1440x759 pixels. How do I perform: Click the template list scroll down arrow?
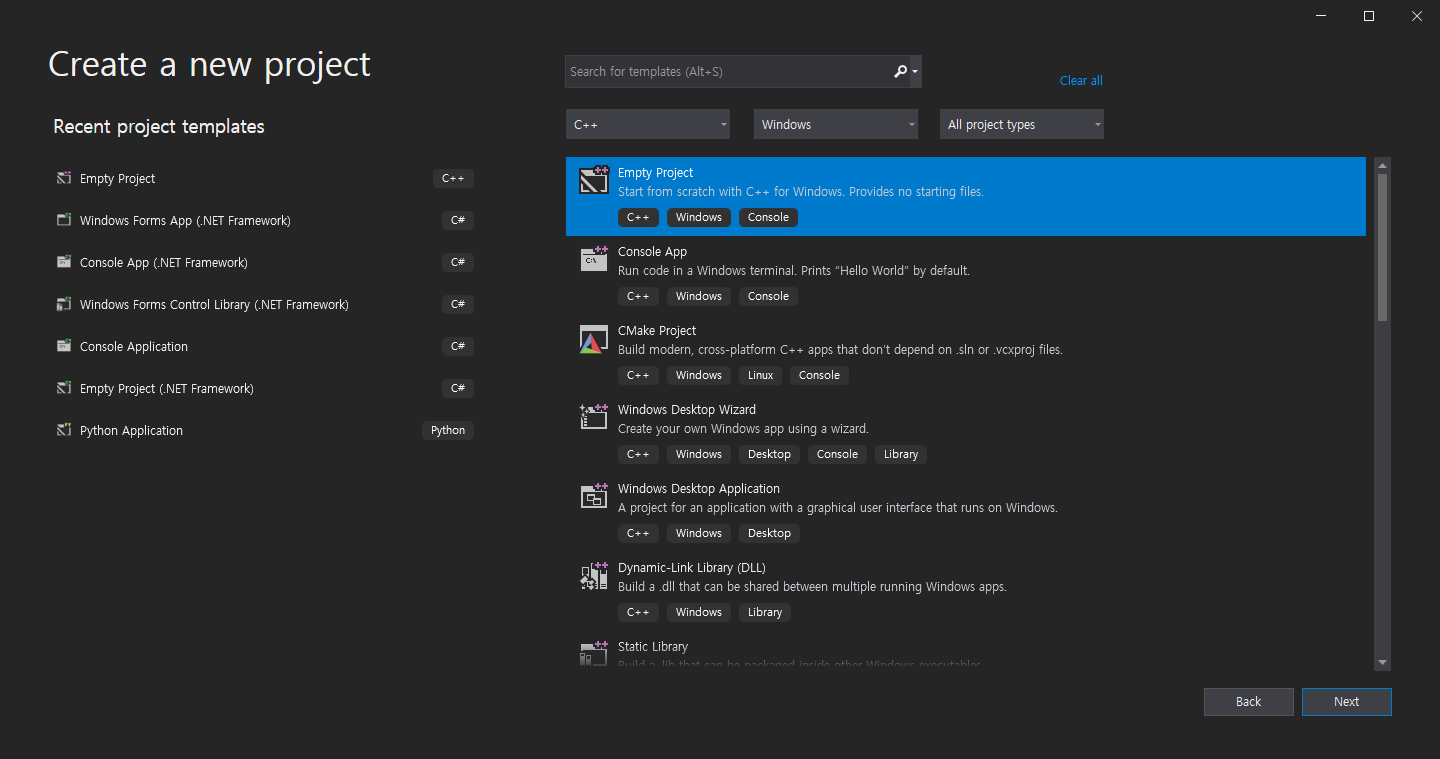(1382, 662)
